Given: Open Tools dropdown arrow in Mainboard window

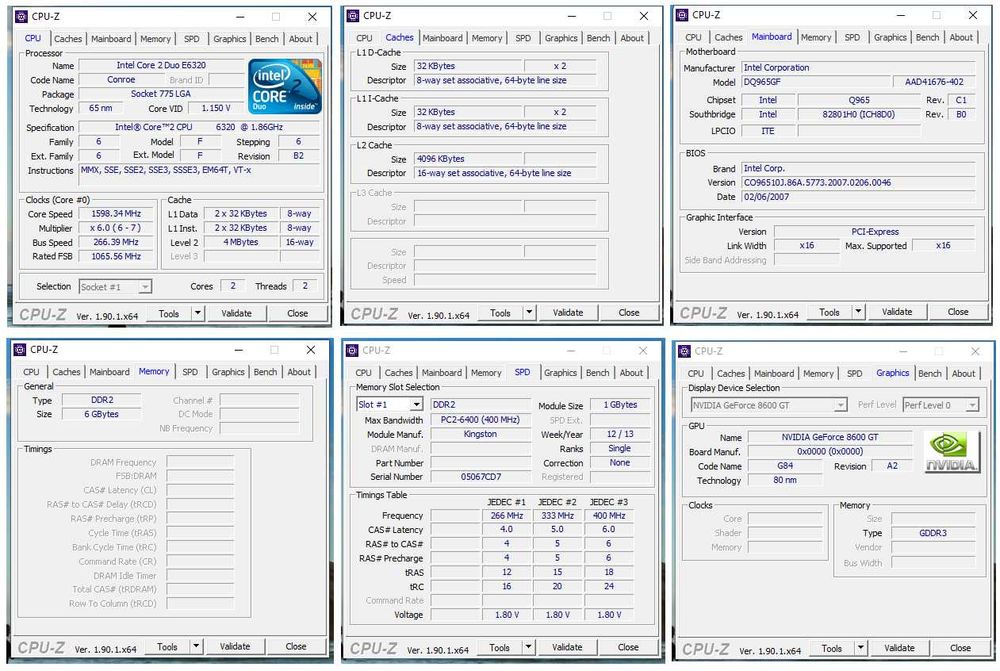Looking at the screenshot, I should click(x=858, y=312).
